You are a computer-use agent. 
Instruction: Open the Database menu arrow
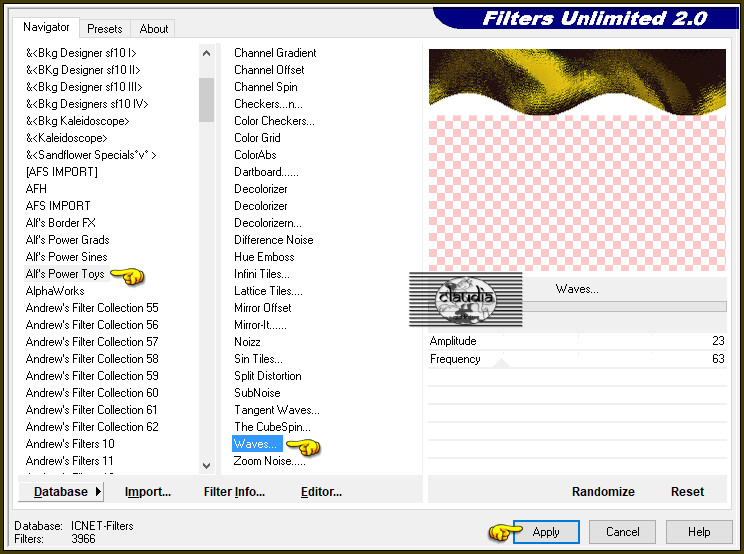98,491
